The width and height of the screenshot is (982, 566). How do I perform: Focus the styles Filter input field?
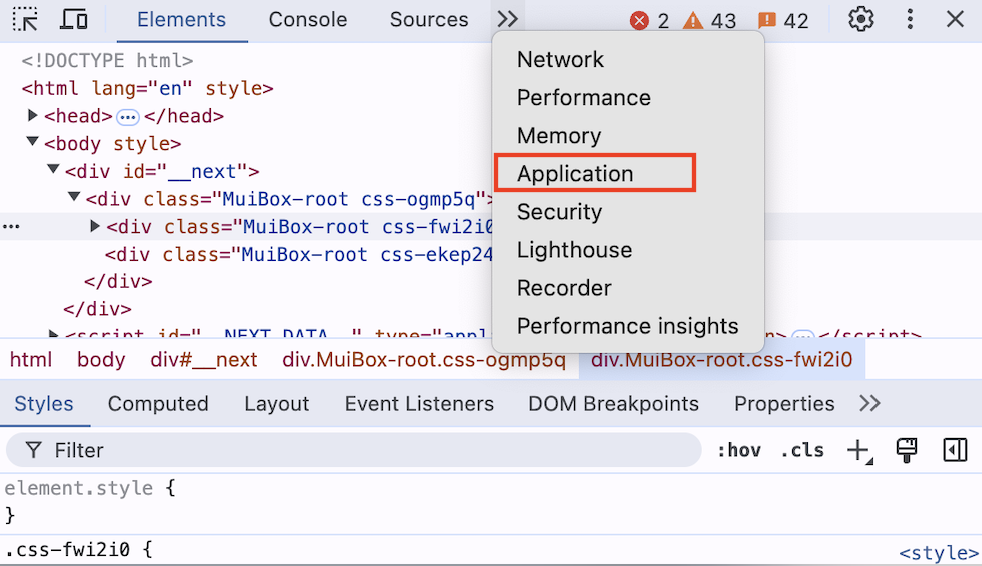coord(353,450)
